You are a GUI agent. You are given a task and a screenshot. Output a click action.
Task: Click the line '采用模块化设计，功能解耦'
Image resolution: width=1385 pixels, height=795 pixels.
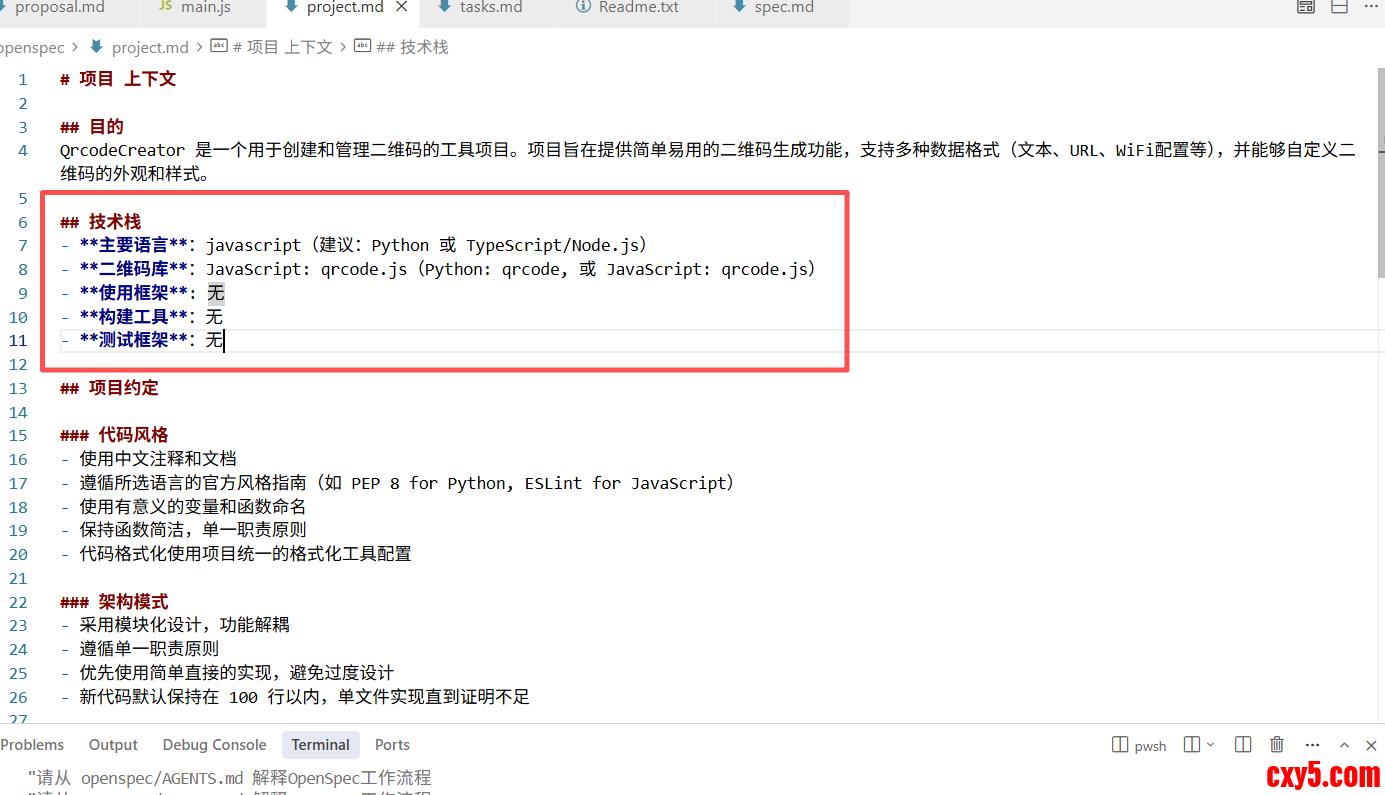point(175,625)
